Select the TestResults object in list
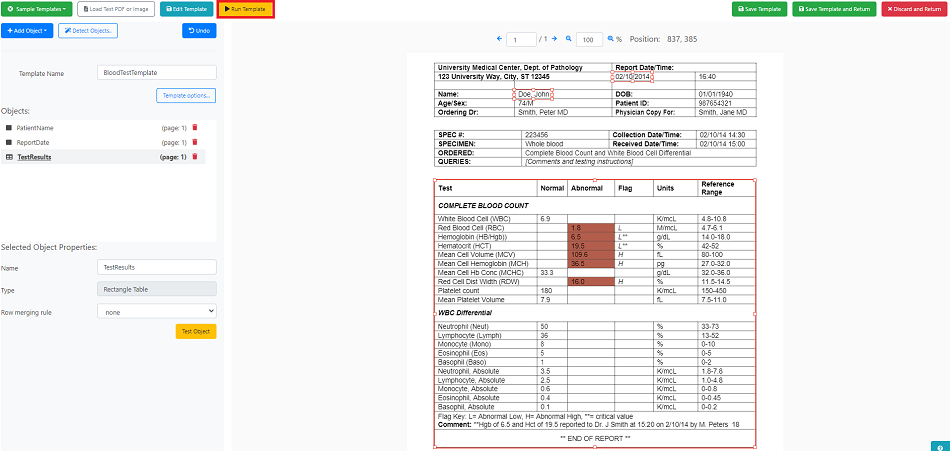950x451 pixels. pos(34,157)
